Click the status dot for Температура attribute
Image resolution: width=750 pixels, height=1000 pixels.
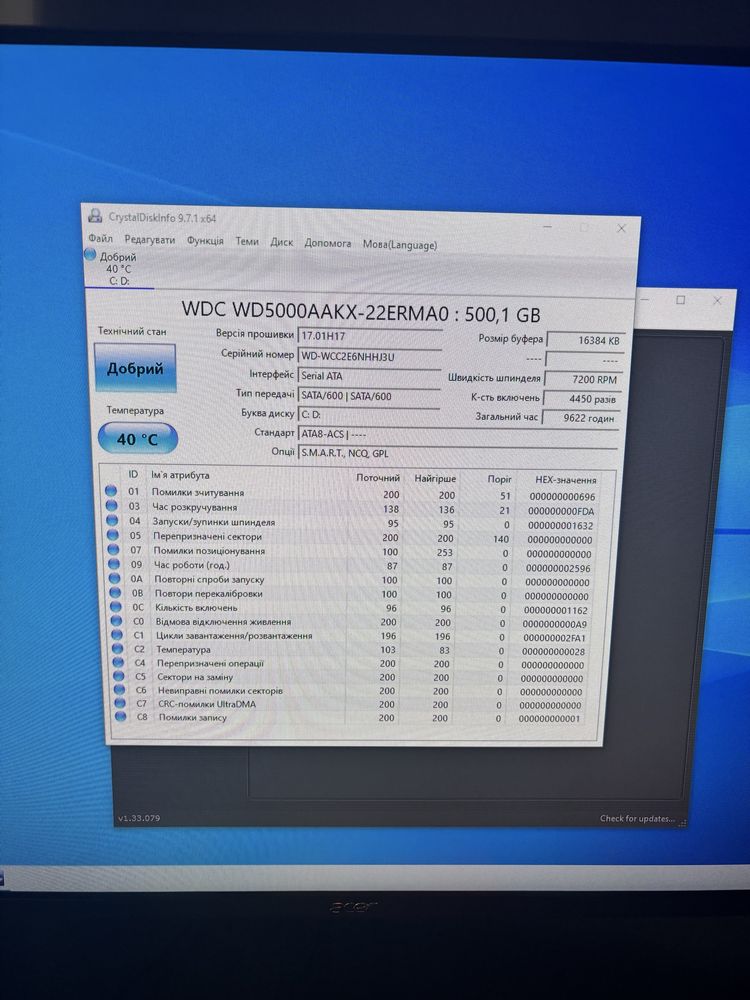(118, 649)
